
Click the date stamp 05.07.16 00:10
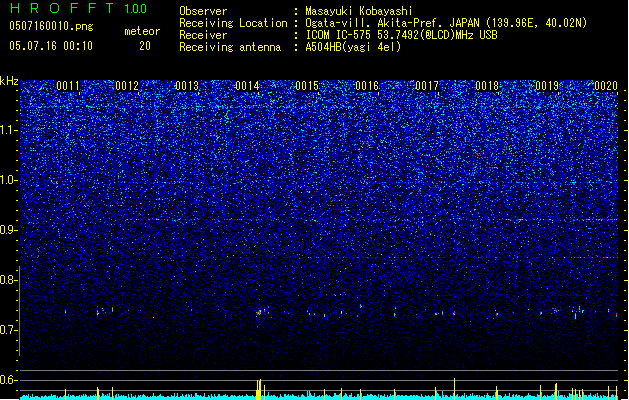(x=51, y=46)
